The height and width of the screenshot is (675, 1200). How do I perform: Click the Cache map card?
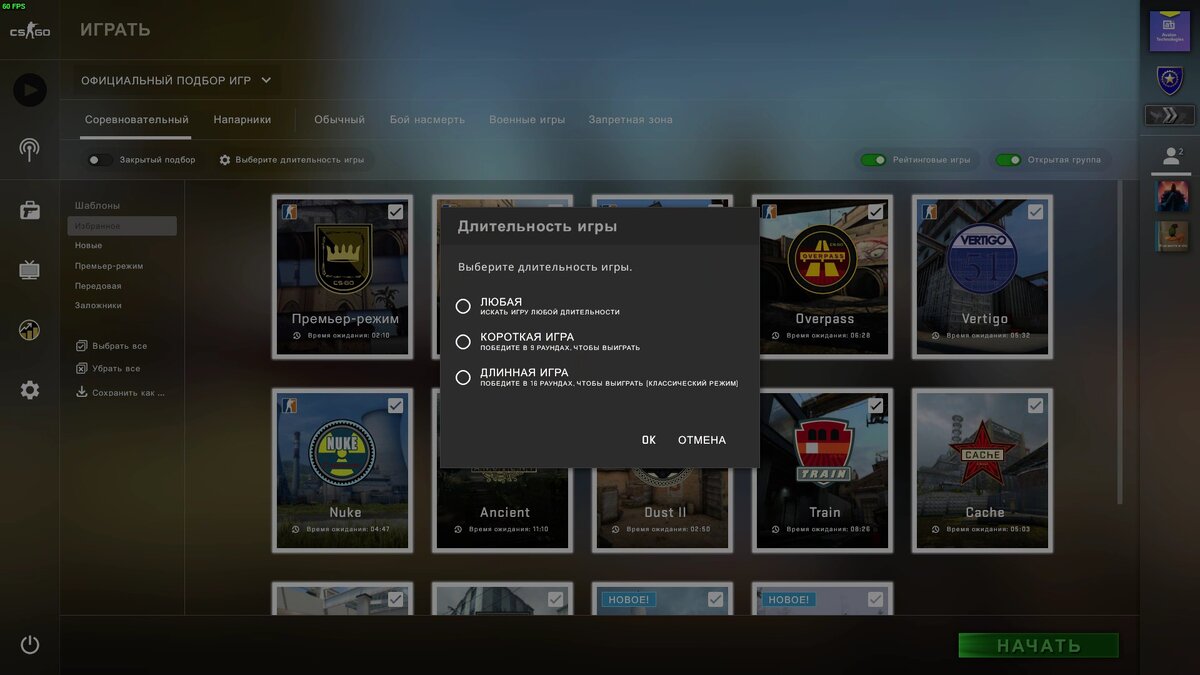[984, 470]
